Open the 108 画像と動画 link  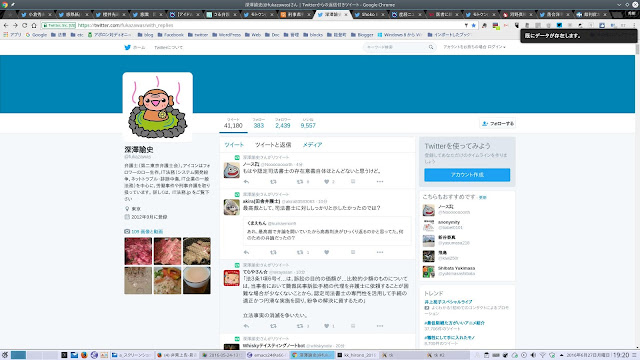(x=147, y=231)
